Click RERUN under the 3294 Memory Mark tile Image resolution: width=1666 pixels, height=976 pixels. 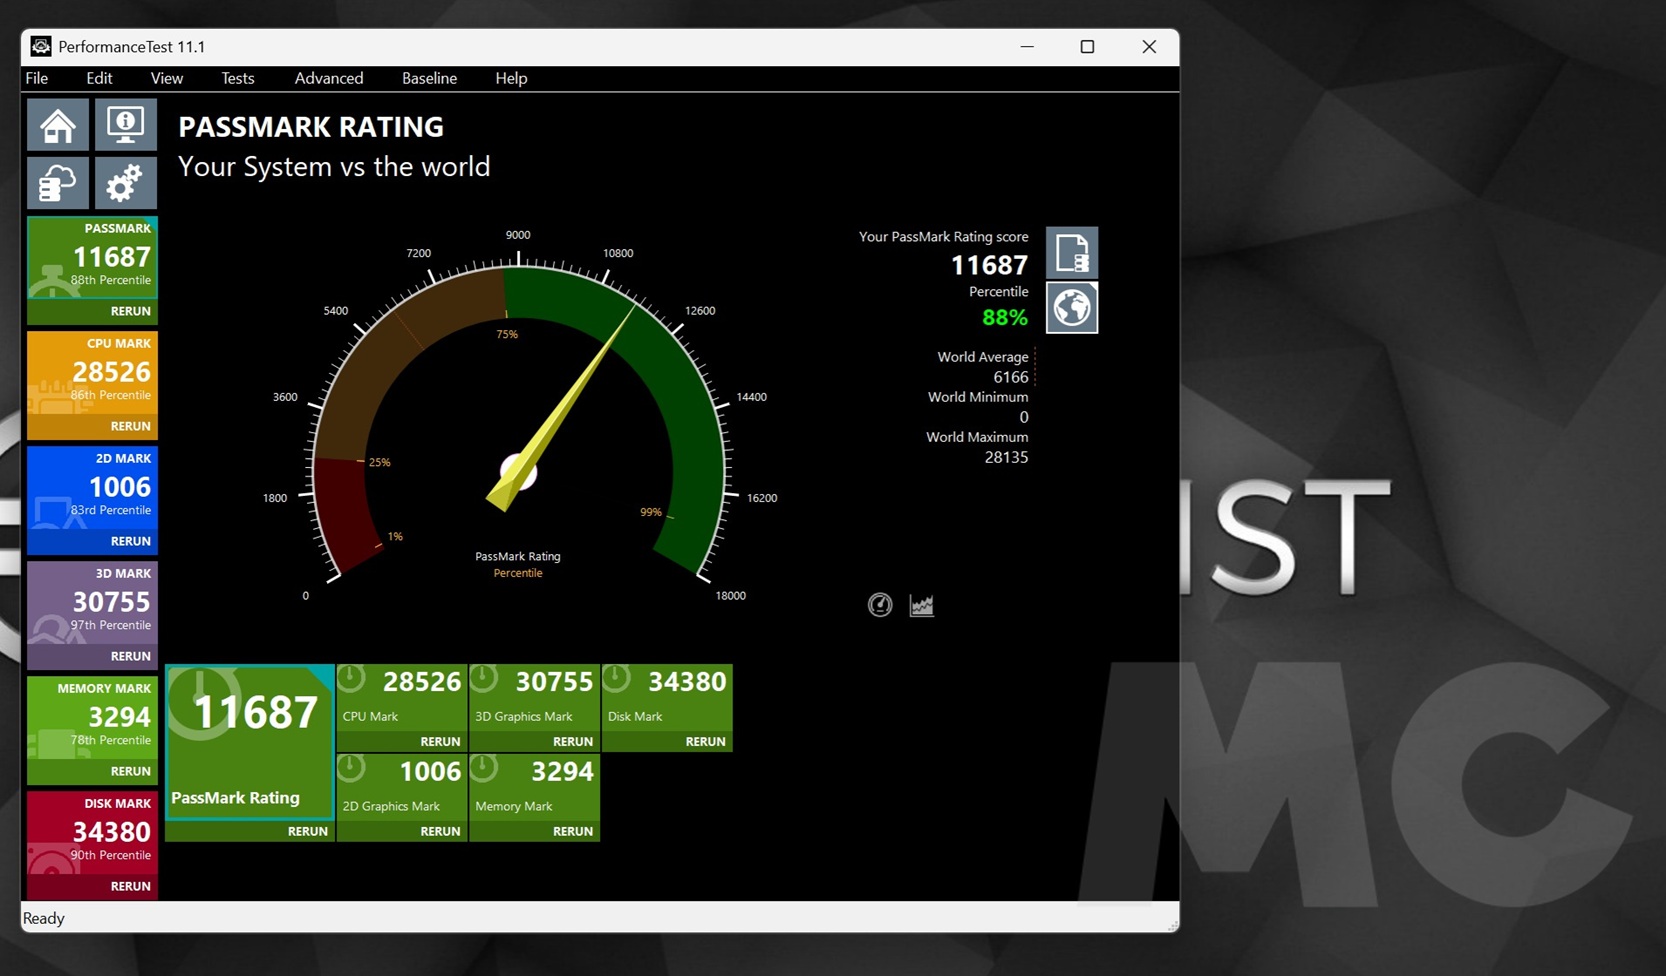(573, 831)
